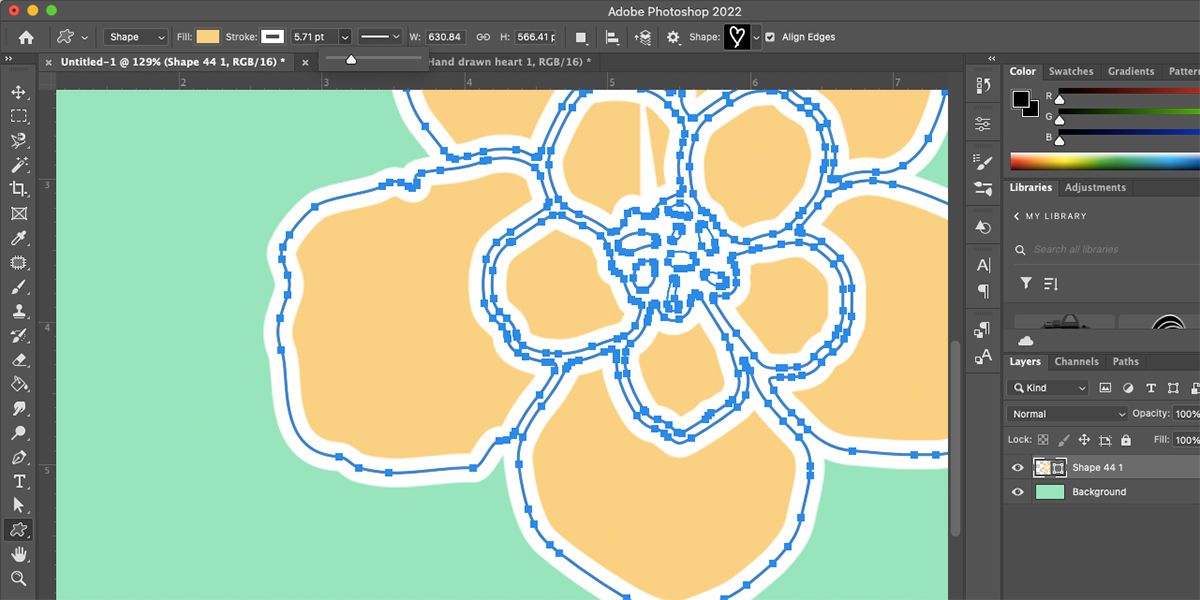1200x600 pixels.
Task: Toggle lock position in Layers panel
Action: 1084,440
